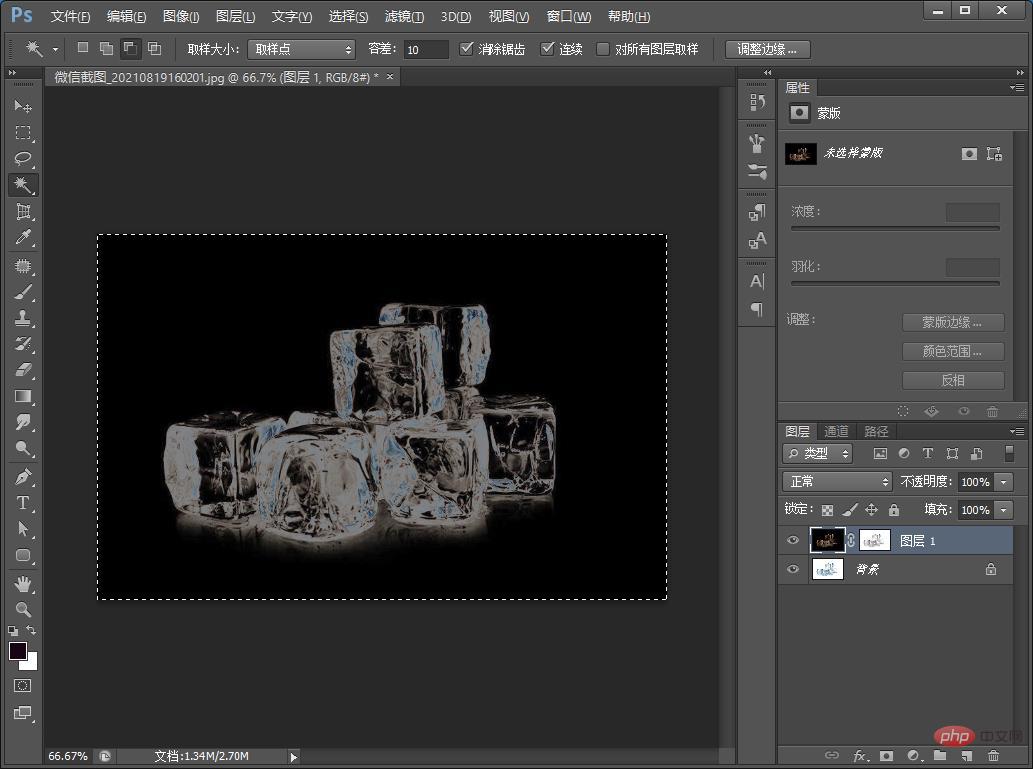The height and width of the screenshot is (769, 1033).
Task: Hide the 图层 1 layer visibility
Action: coord(793,541)
